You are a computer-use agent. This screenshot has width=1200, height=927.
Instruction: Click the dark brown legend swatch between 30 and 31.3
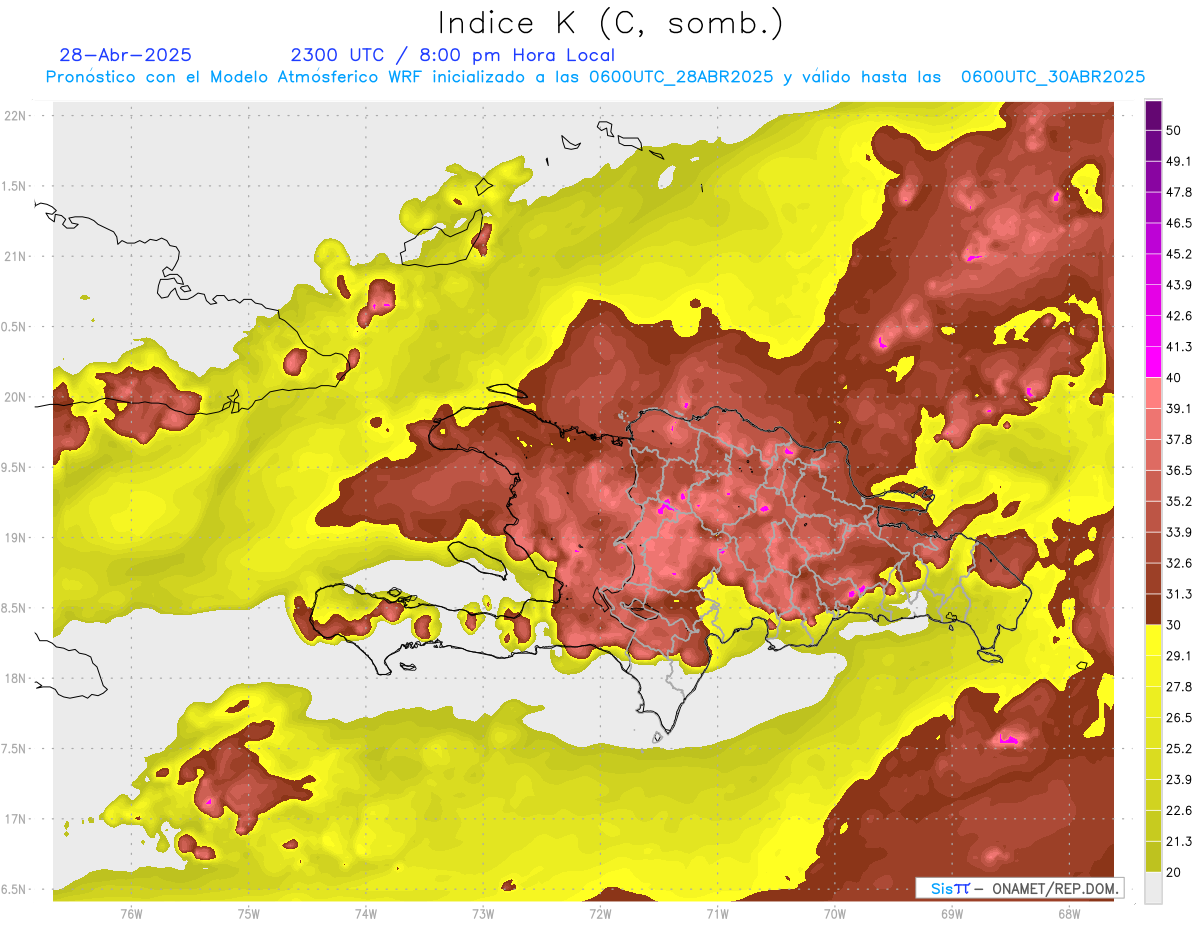(x=1153, y=609)
